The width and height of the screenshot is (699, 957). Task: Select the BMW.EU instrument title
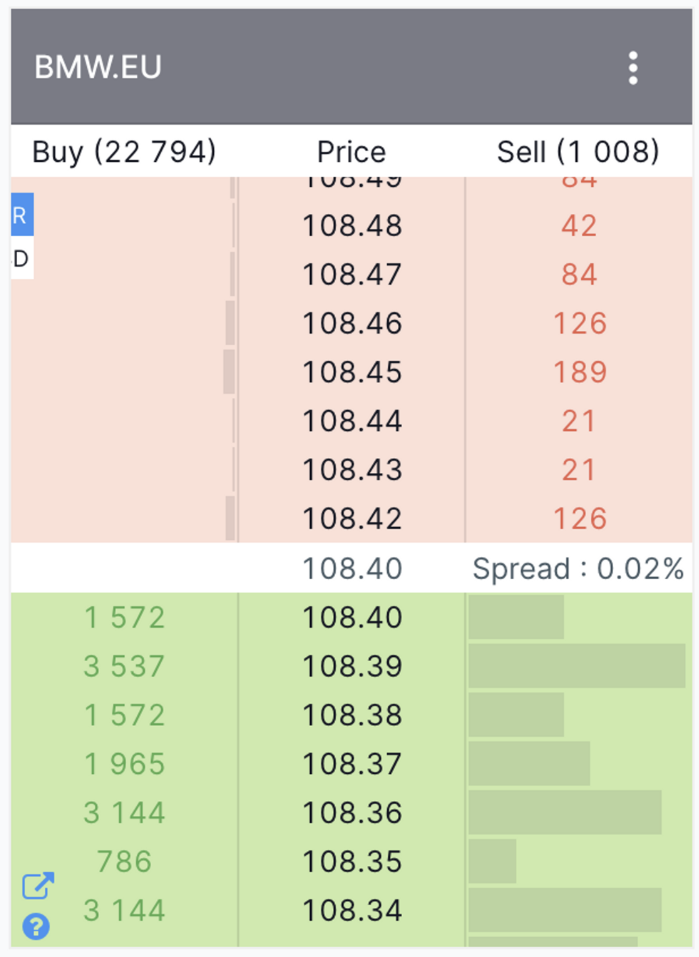pyautogui.click(x=98, y=67)
